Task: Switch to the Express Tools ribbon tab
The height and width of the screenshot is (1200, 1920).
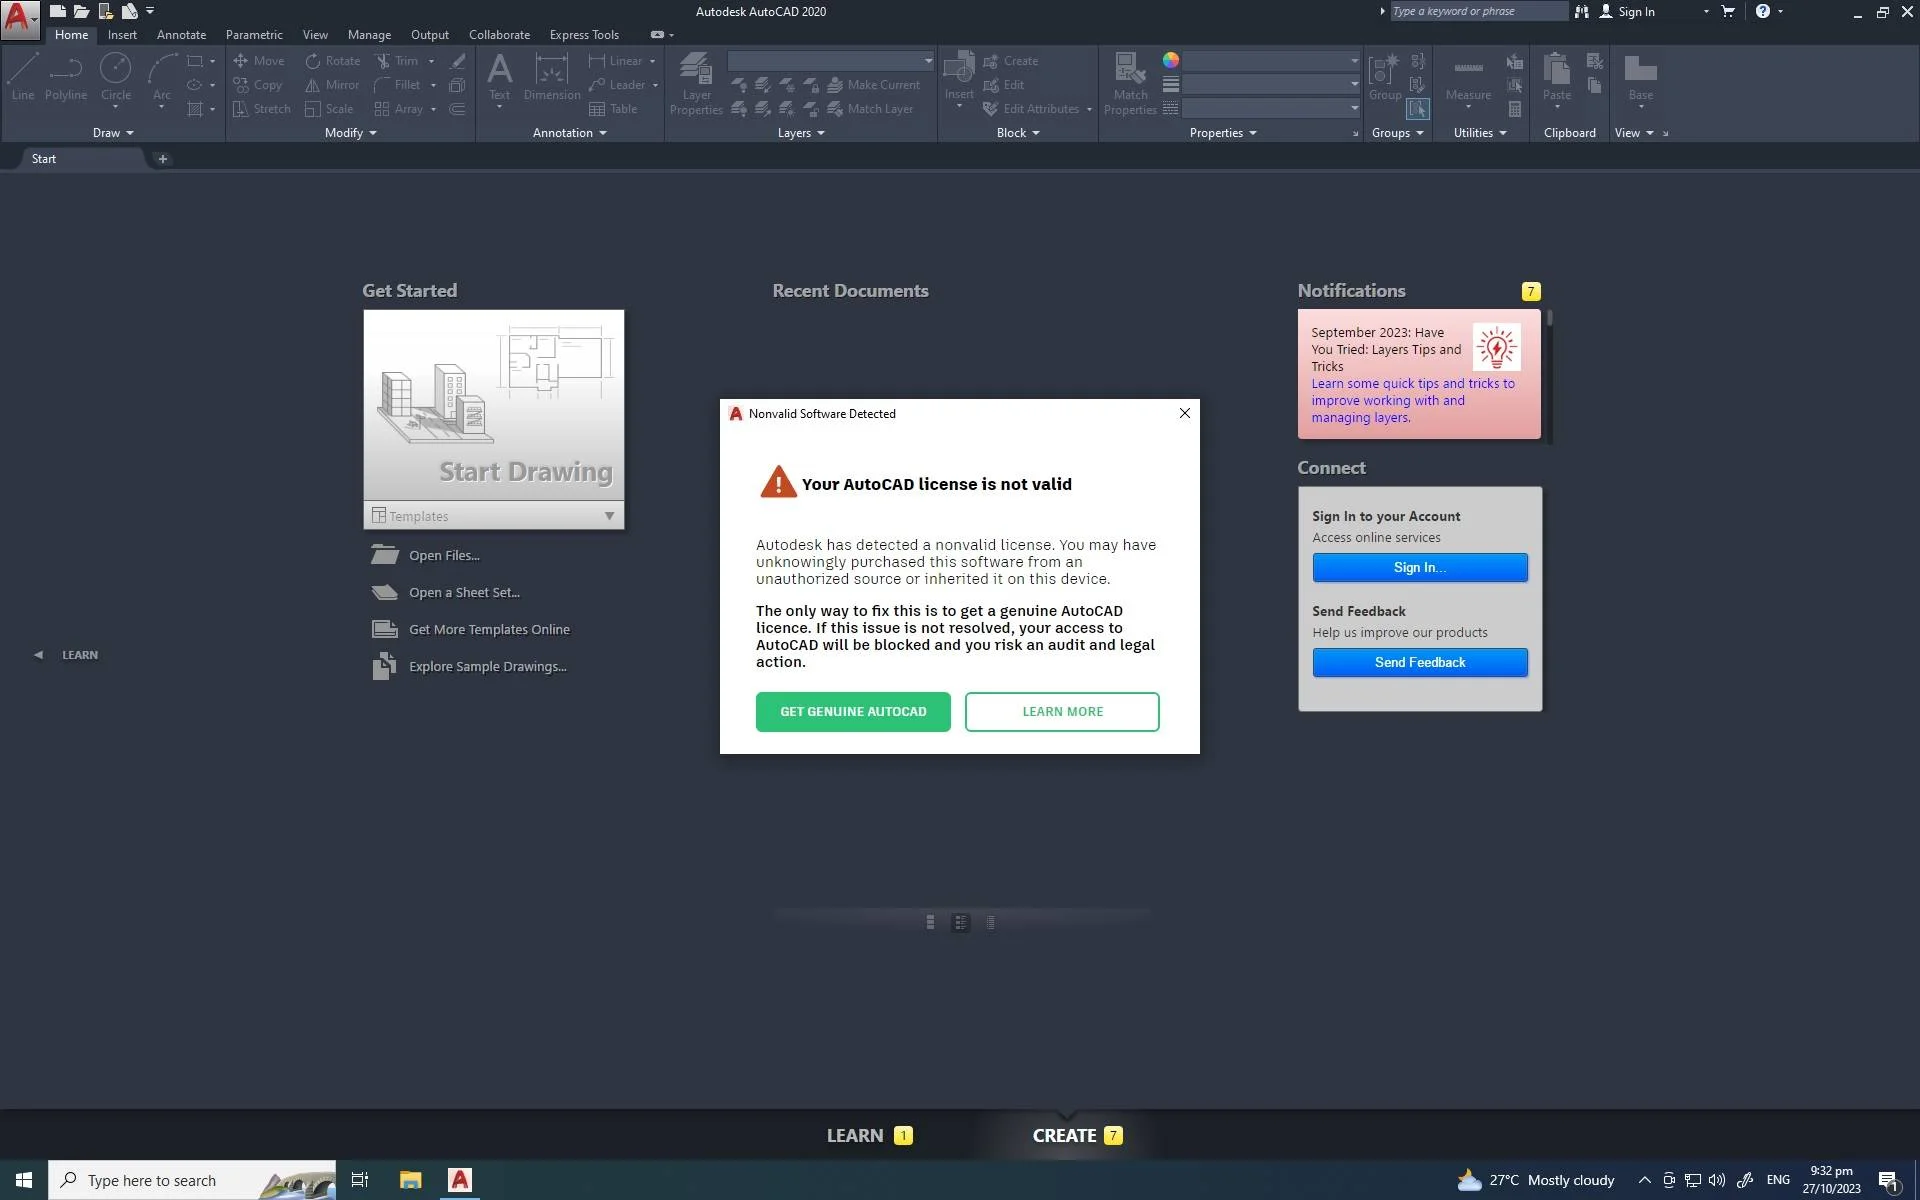Action: pos(584,34)
